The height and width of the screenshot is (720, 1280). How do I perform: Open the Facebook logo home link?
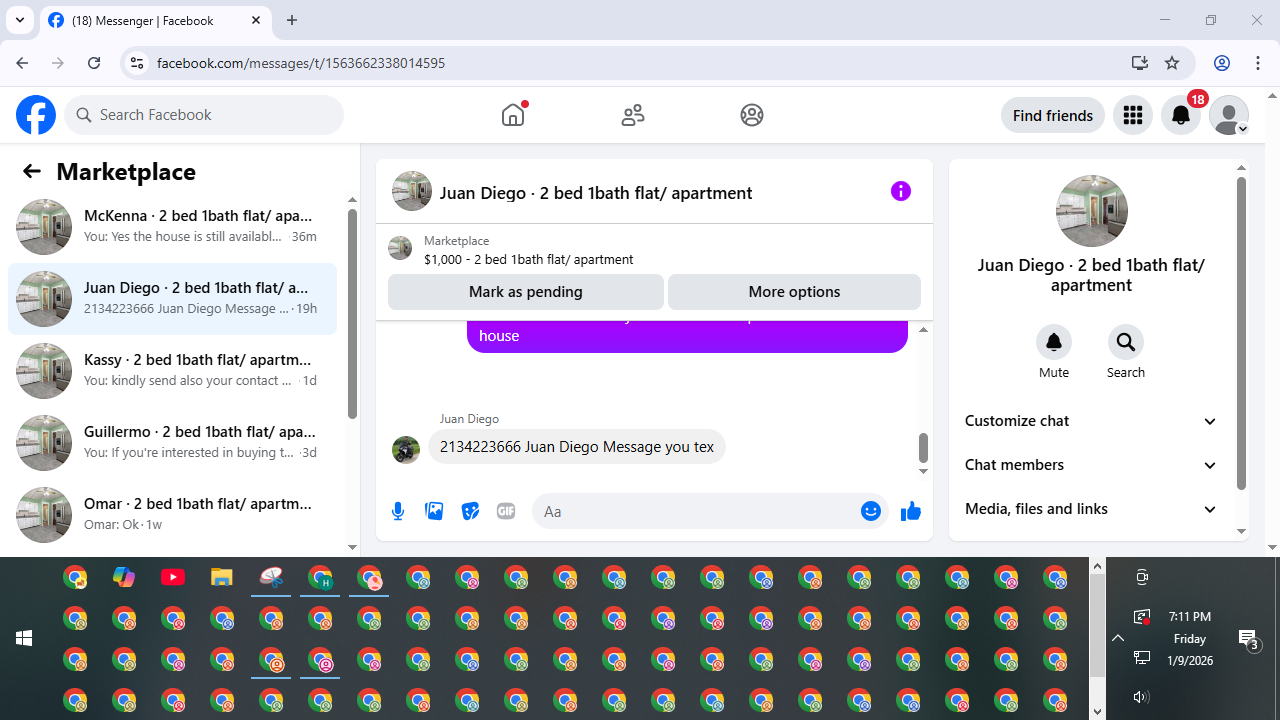36,115
